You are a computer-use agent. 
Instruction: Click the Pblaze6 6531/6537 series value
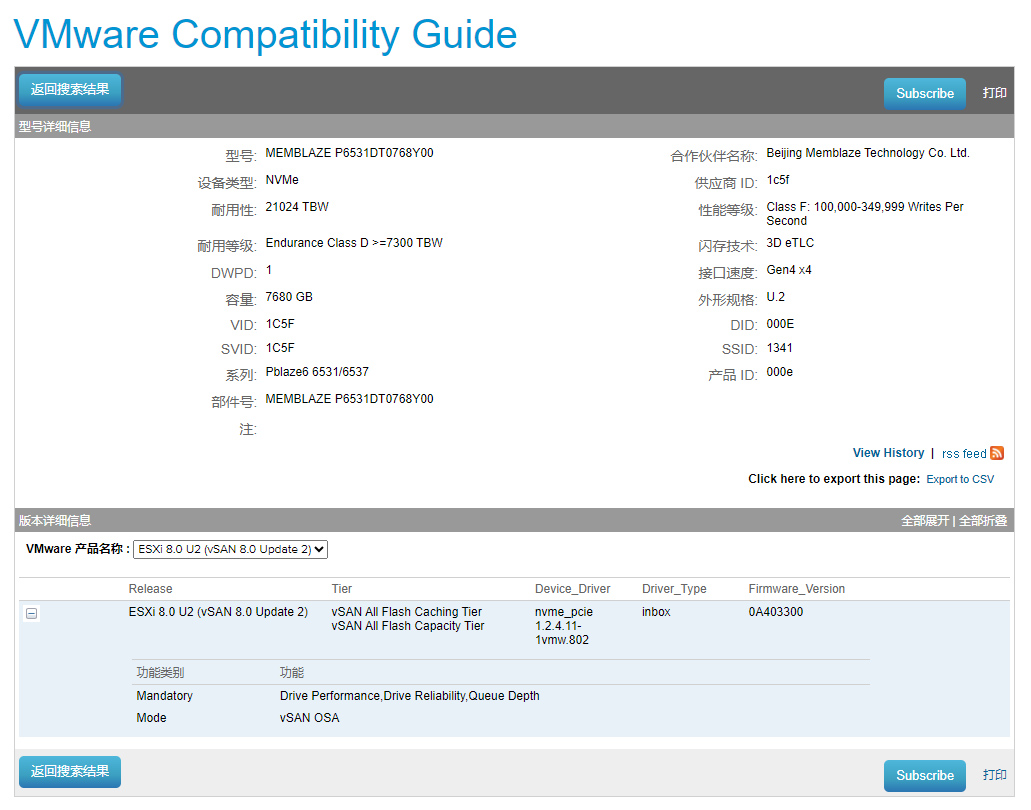click(x=317, y=371)
